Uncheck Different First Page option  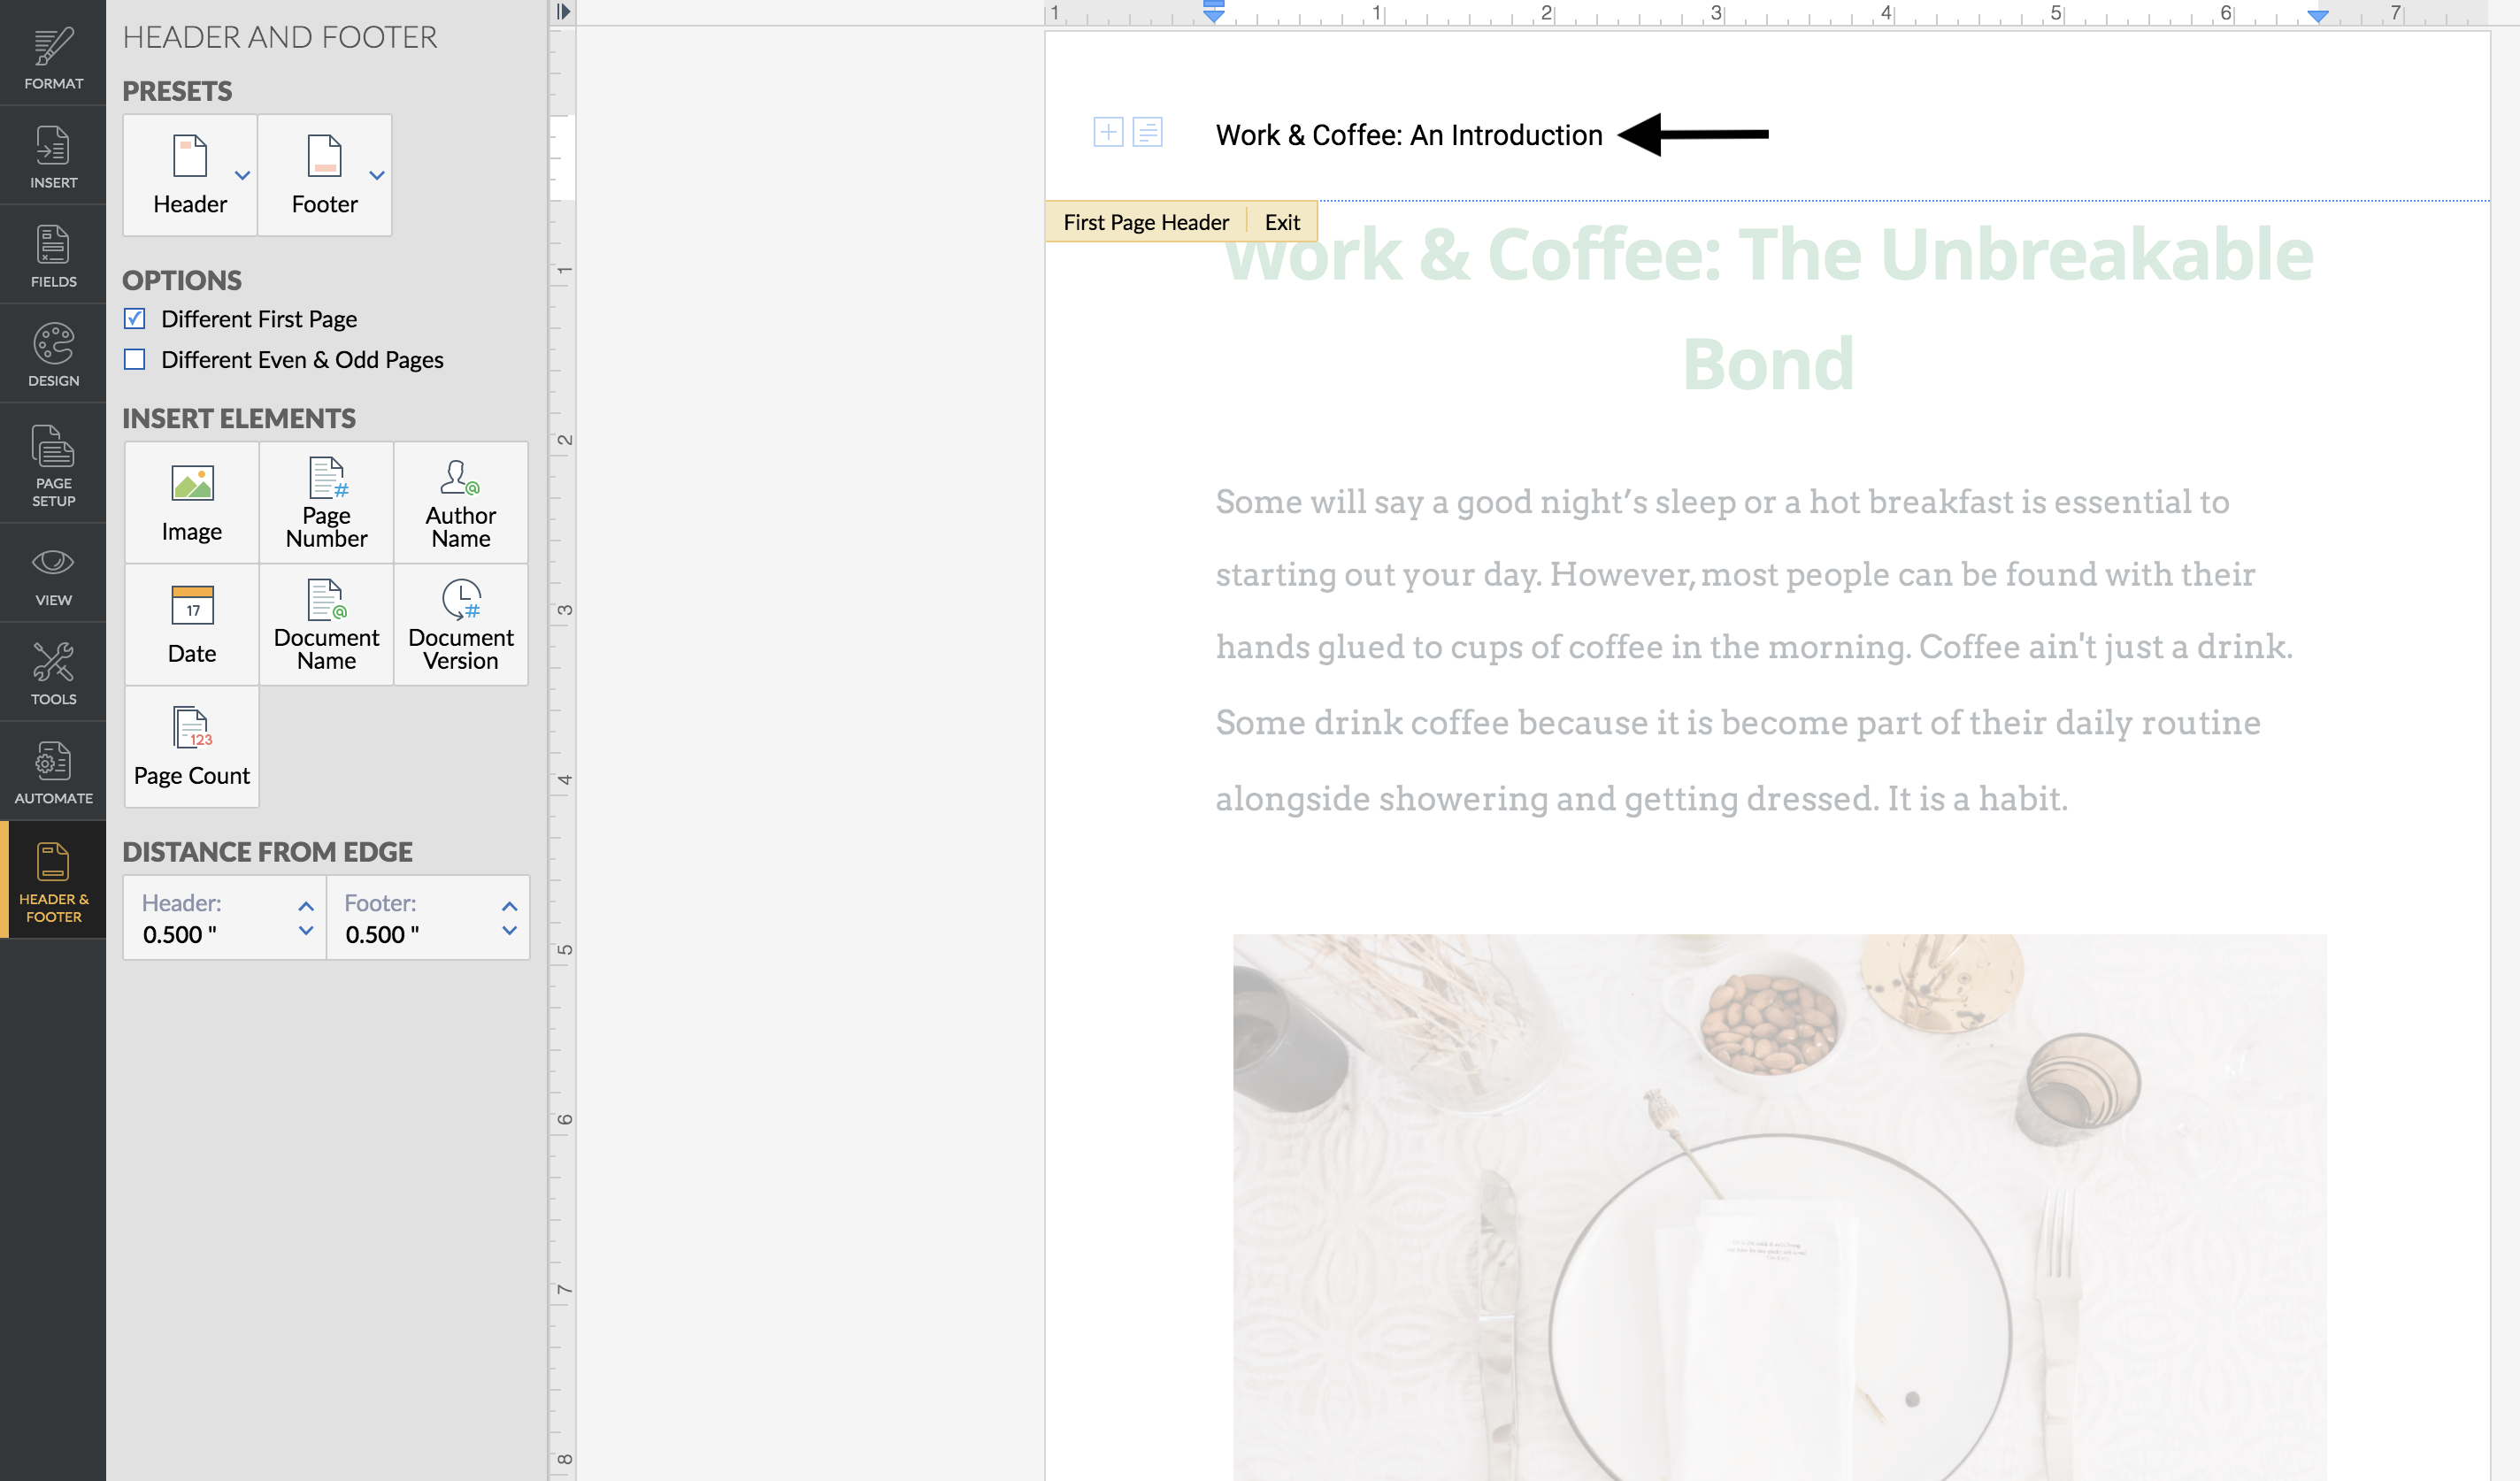[135, 319]
